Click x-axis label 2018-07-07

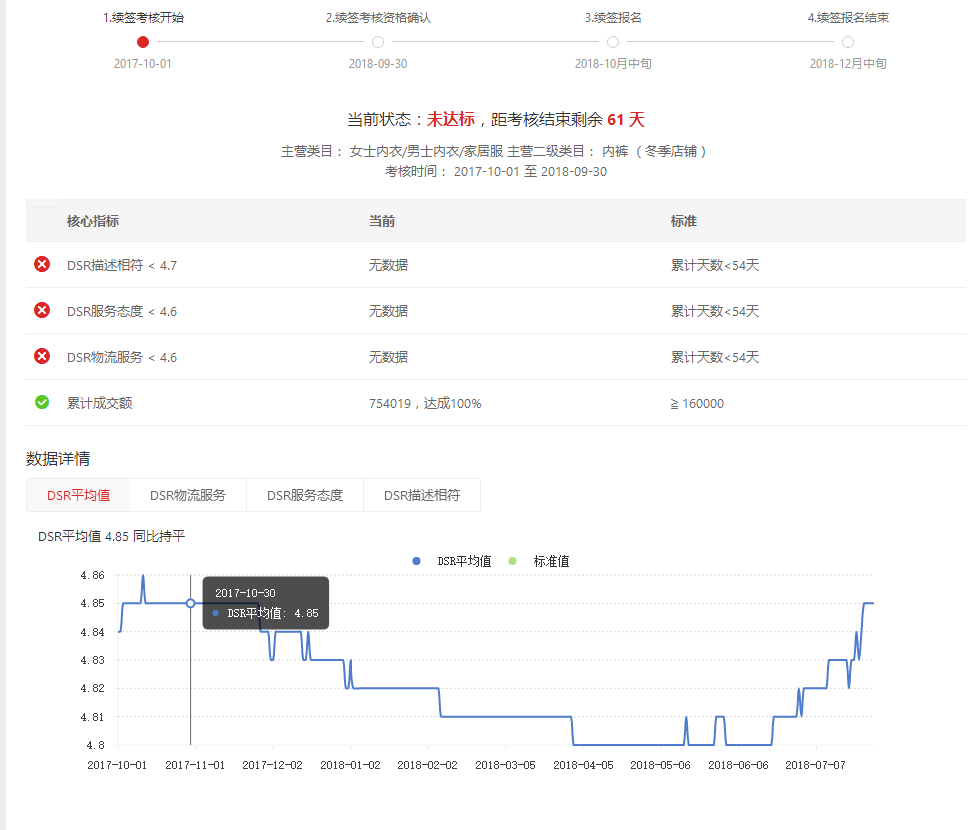tap(815, 765)
